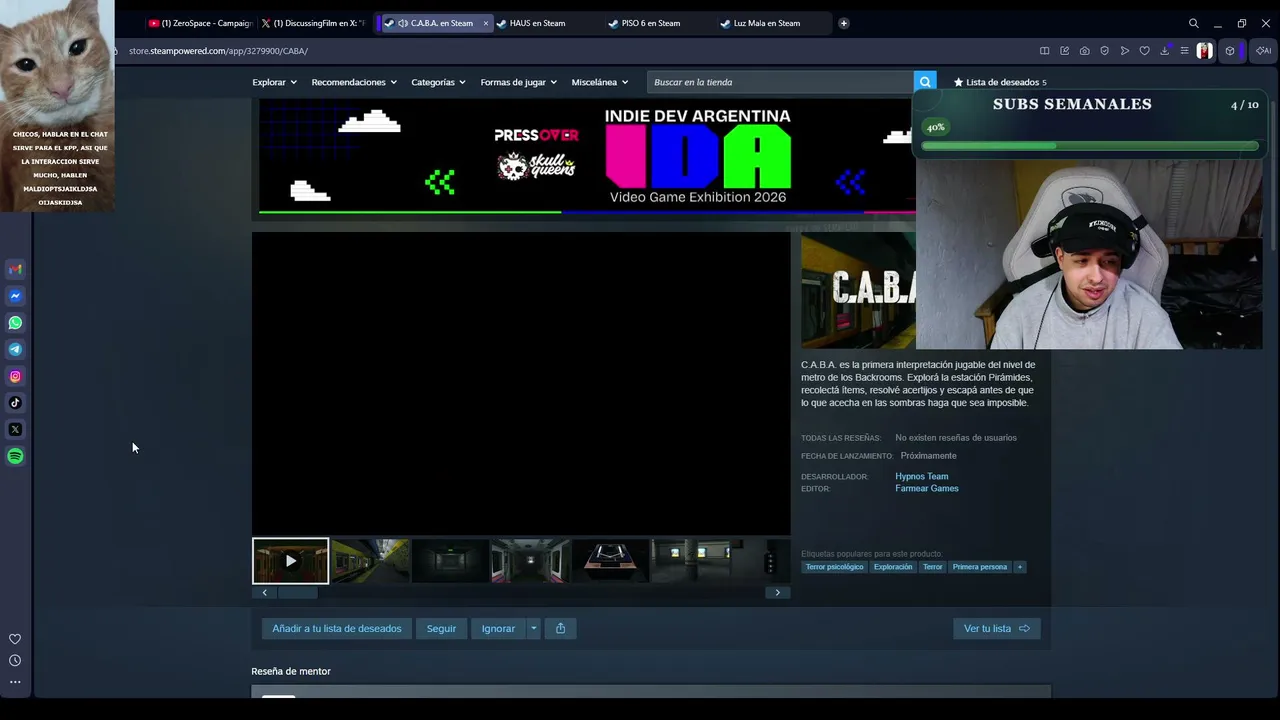Open WhatsApp in the sidebar

(15, 323)
